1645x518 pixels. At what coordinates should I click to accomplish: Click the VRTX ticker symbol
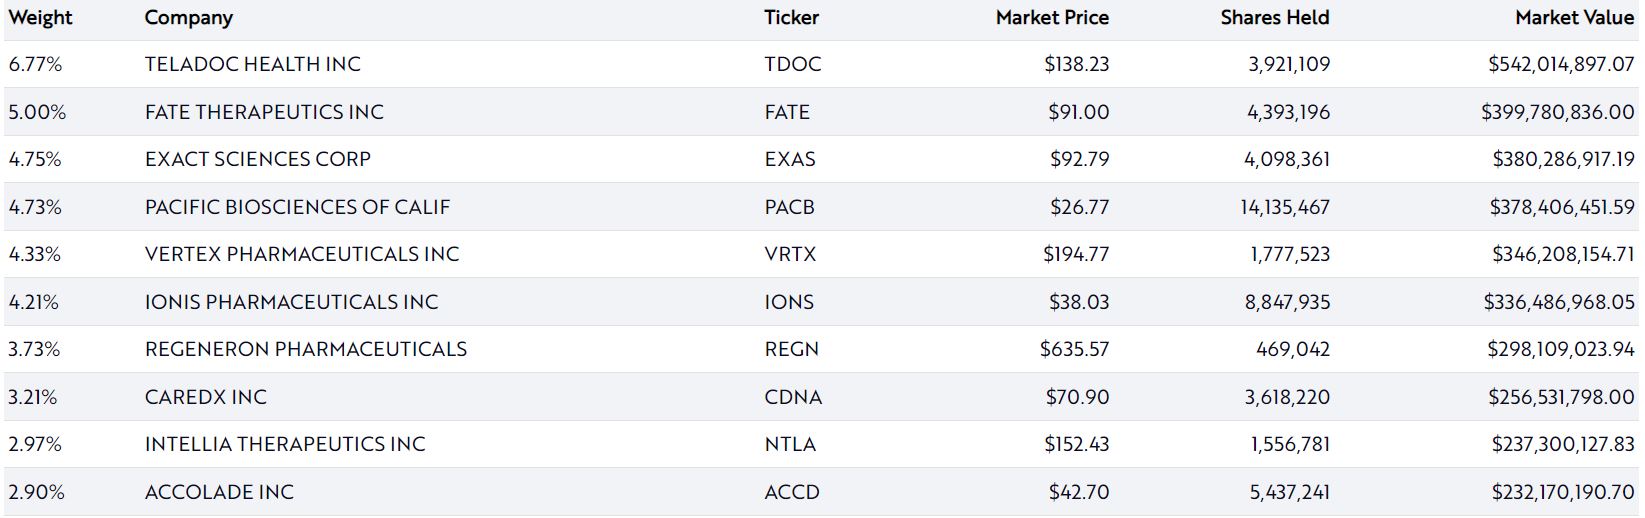pyautogui.click(x=790, y=254)
